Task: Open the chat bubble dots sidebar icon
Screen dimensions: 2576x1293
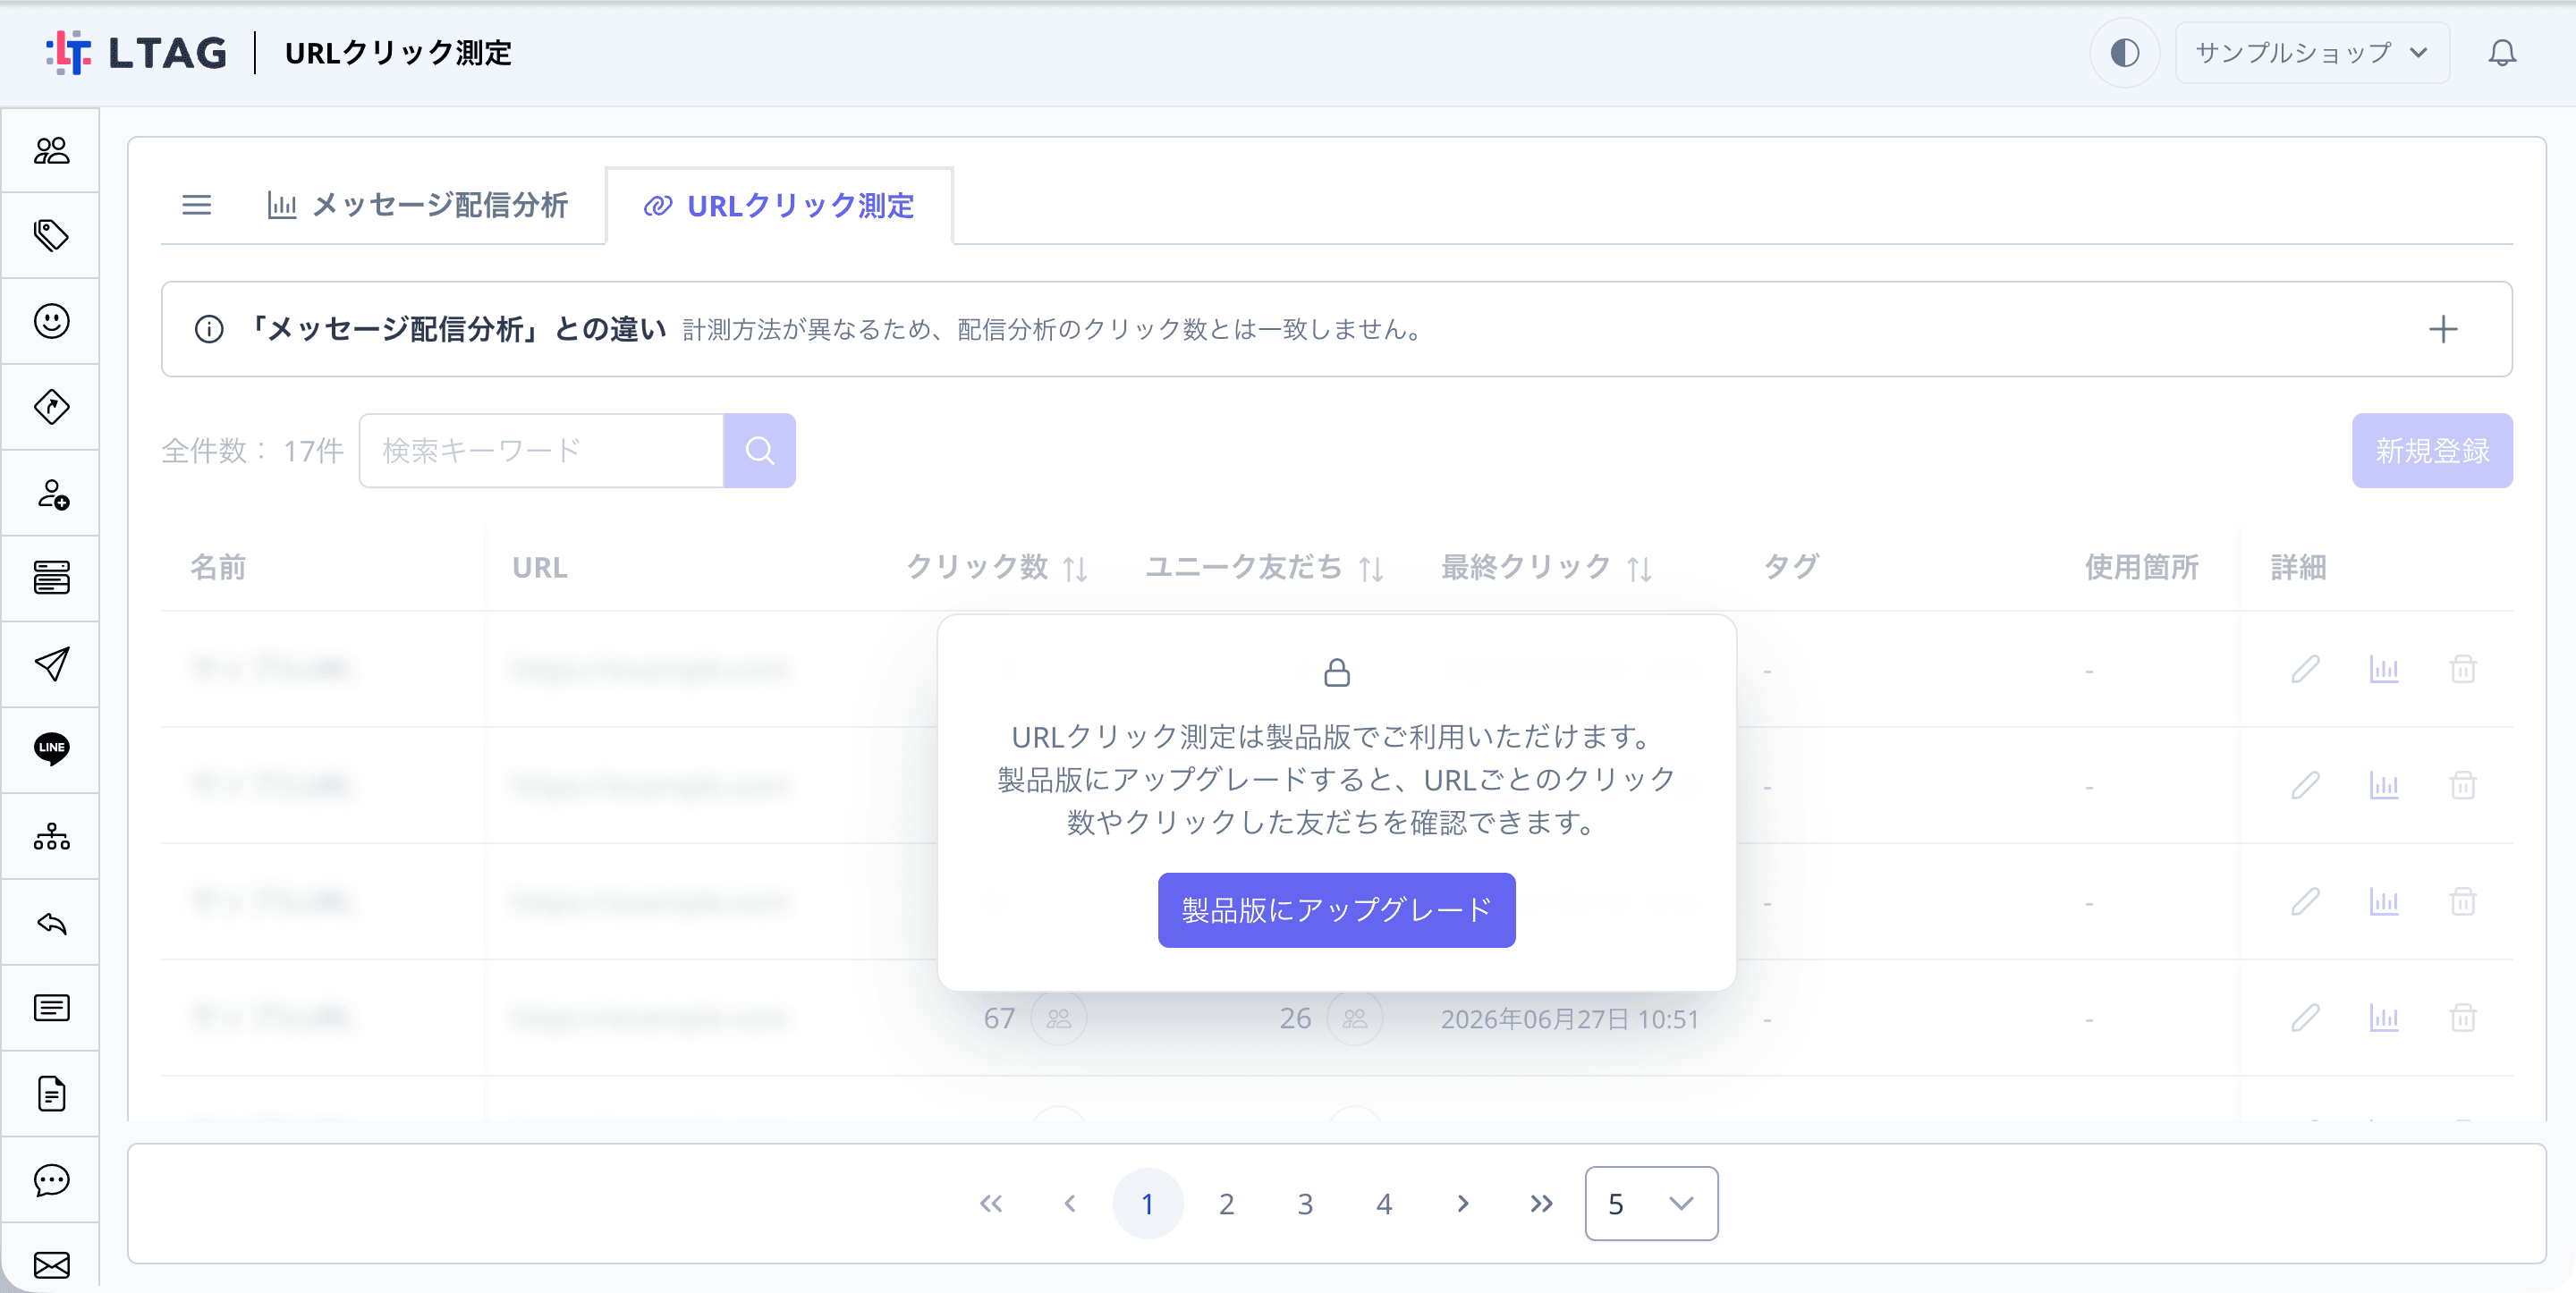Action: coord(51,1180)
